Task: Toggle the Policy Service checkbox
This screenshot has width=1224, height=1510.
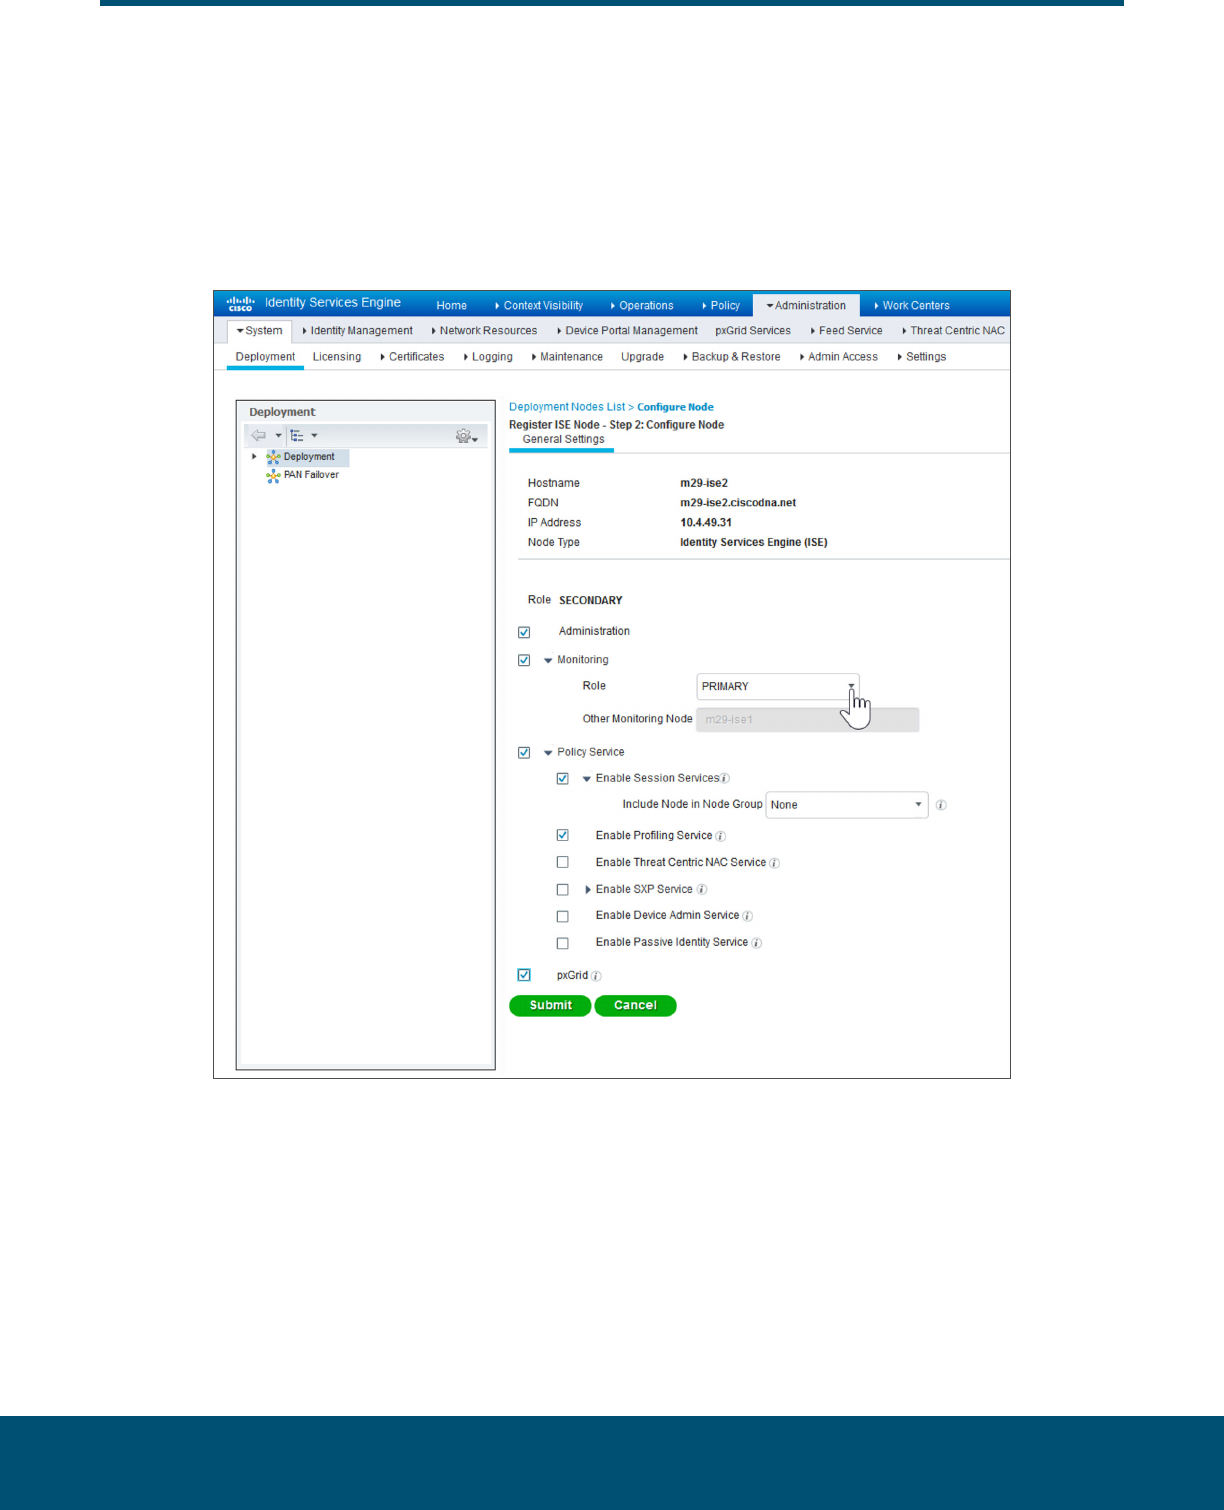Action: (524, 752)
